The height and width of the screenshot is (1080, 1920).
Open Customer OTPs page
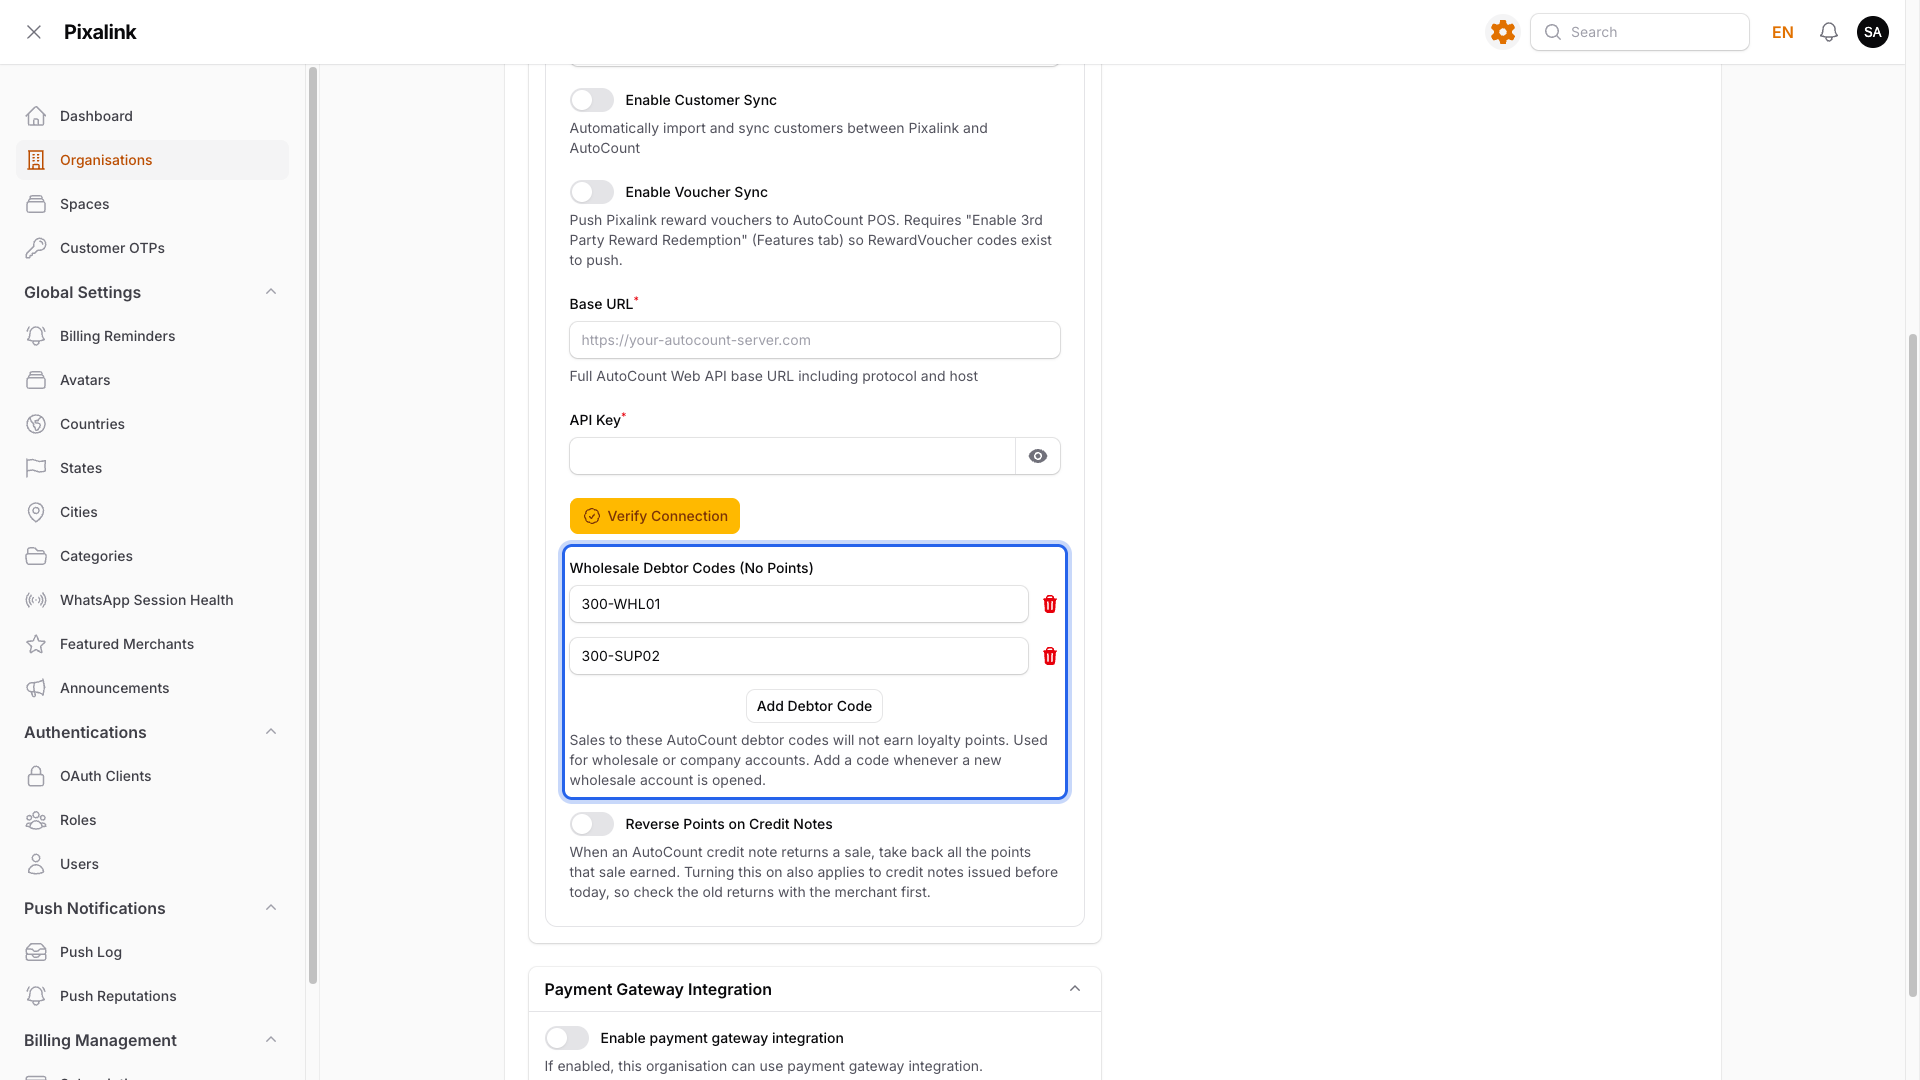(152, 248)
